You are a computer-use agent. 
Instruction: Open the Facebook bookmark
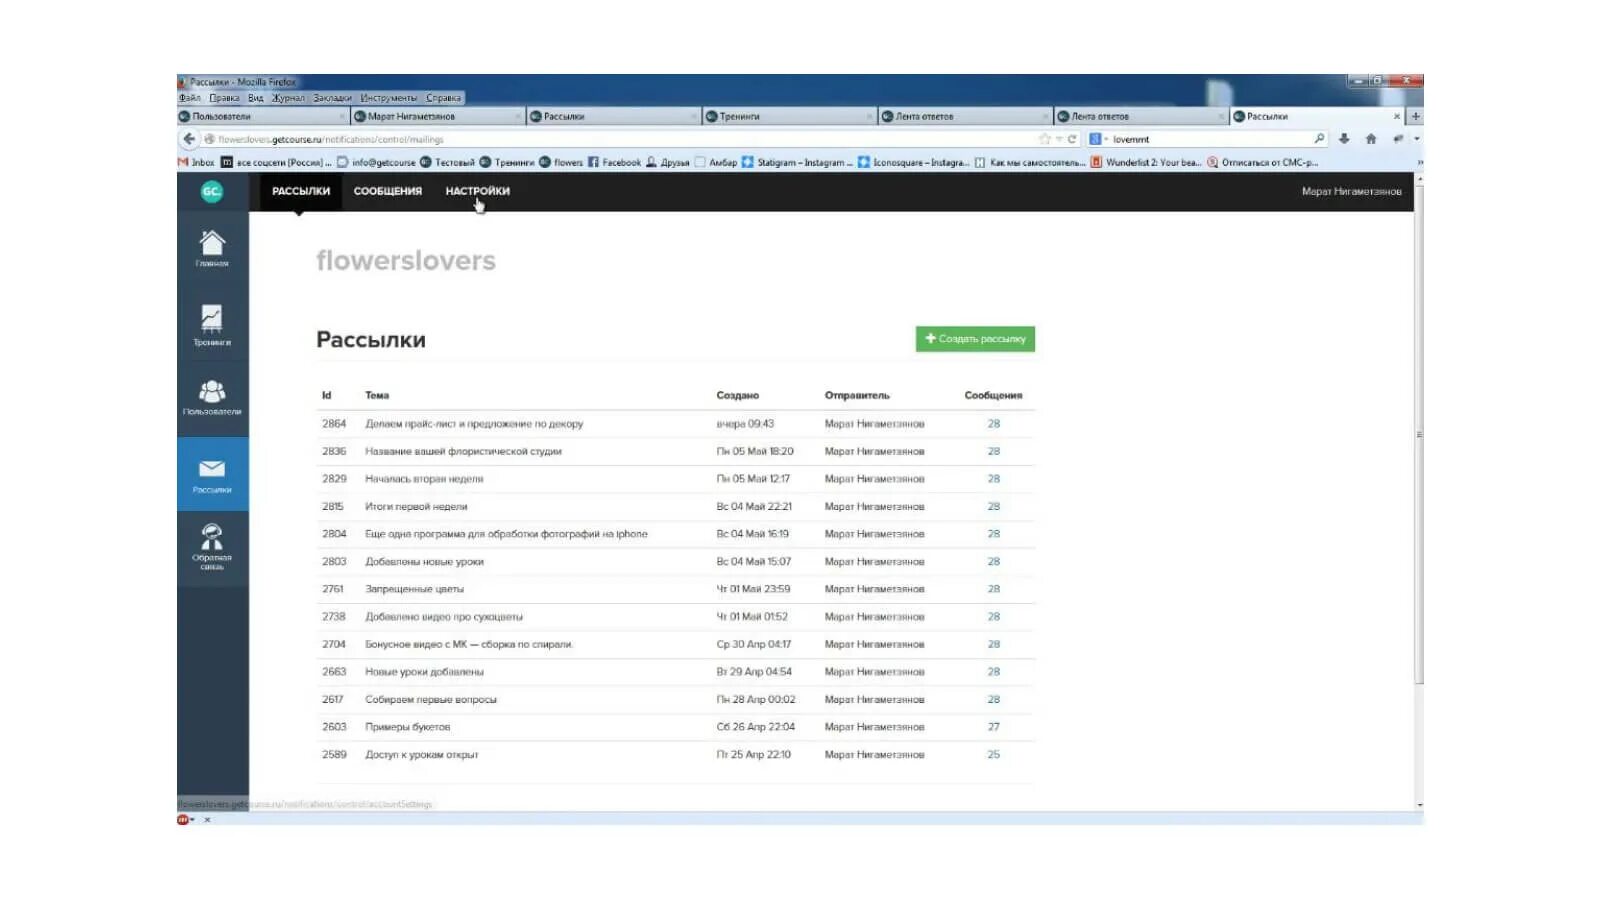click(x=614, y=162)
